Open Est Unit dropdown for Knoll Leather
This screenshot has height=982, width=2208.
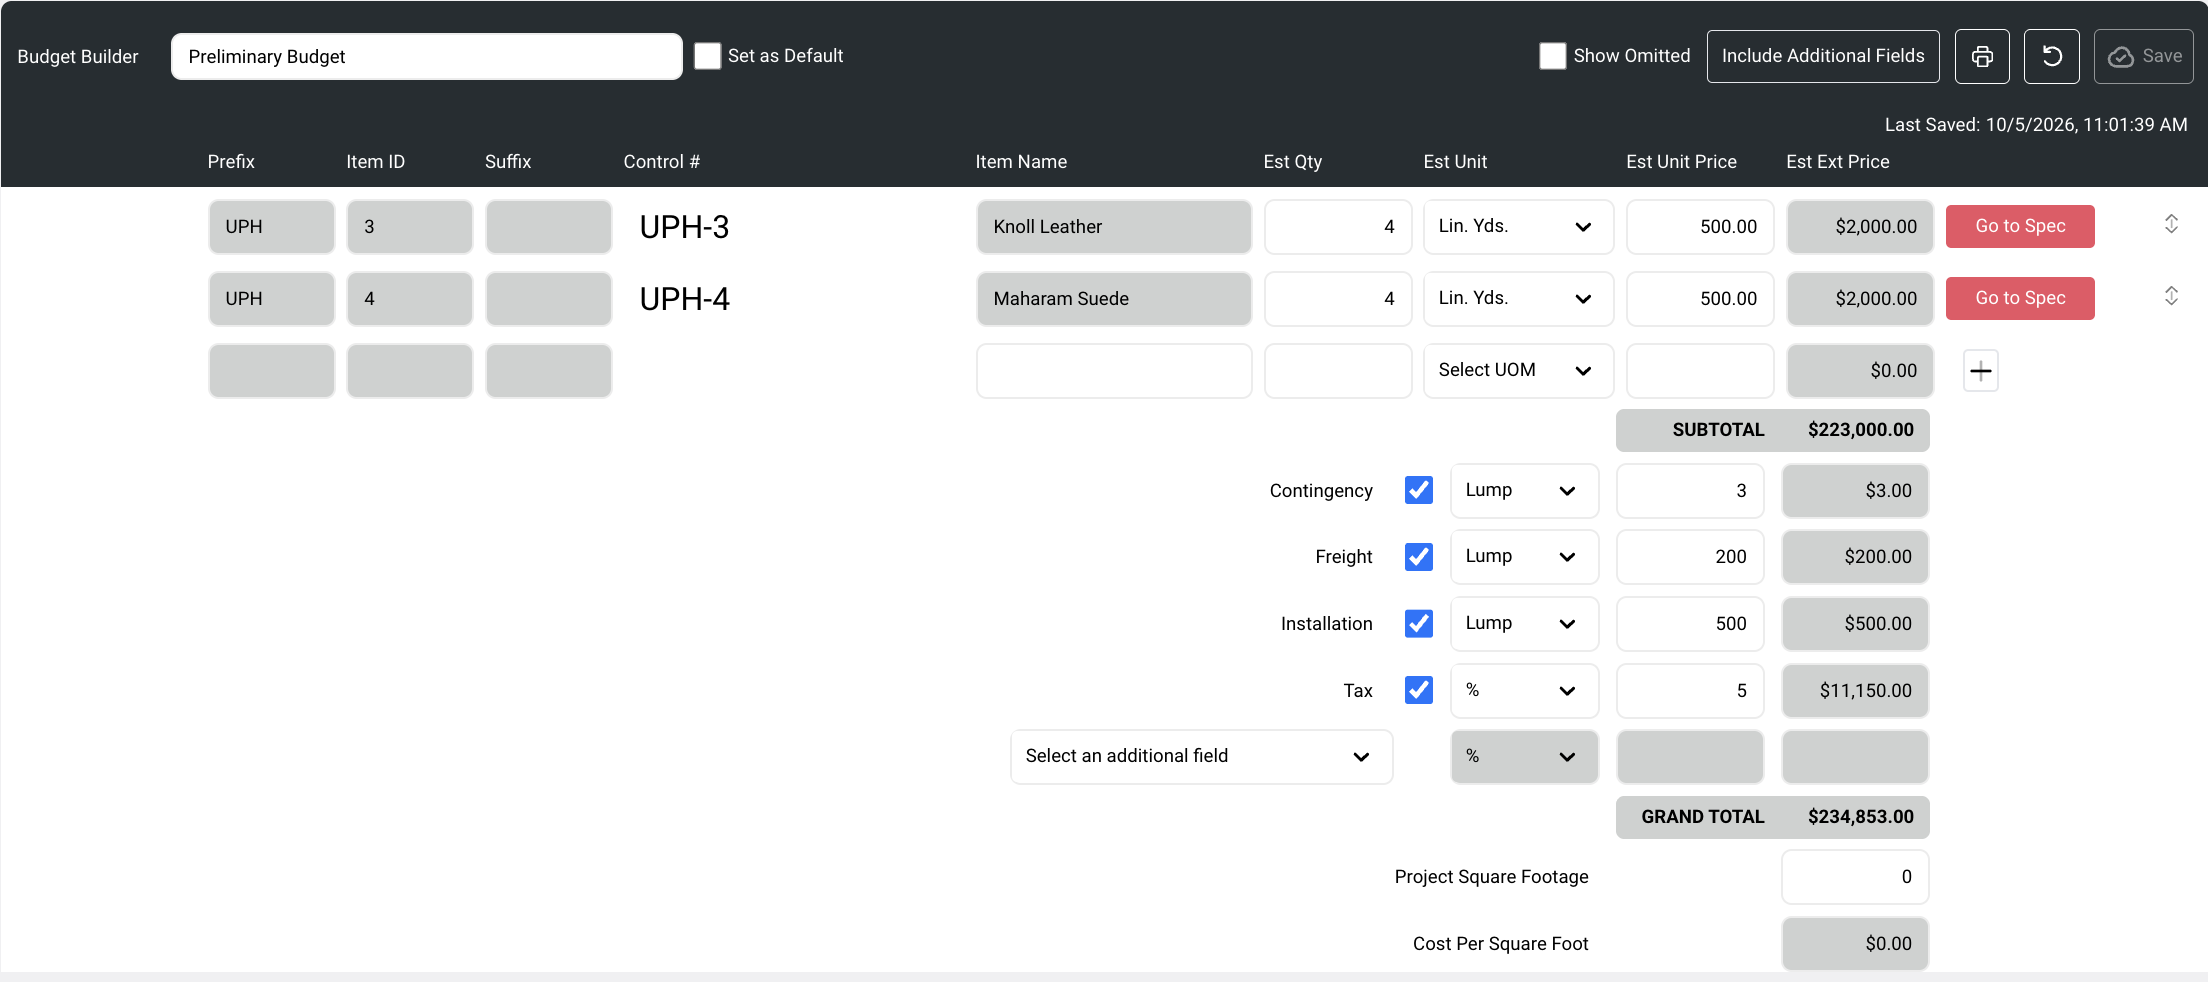(x=1518, y=227)
